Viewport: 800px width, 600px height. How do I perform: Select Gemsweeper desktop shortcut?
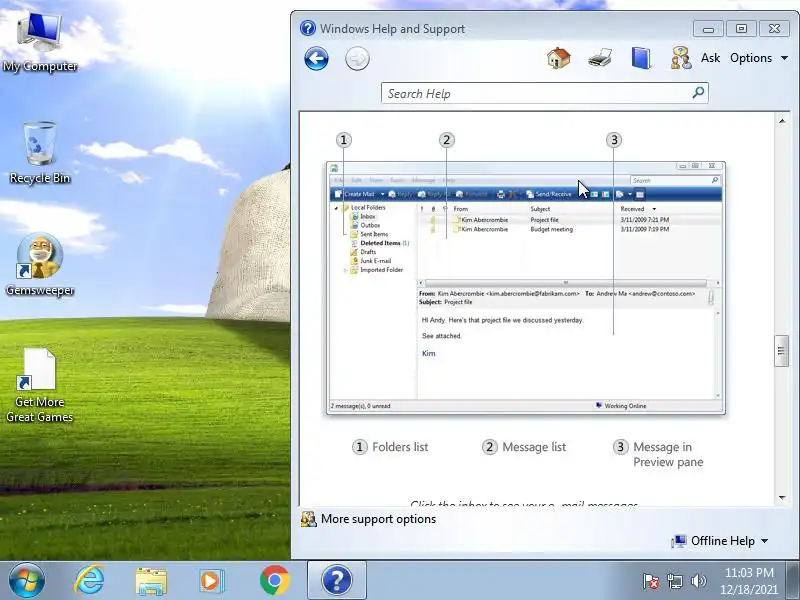pyautogui.click(x=40, y=264)
